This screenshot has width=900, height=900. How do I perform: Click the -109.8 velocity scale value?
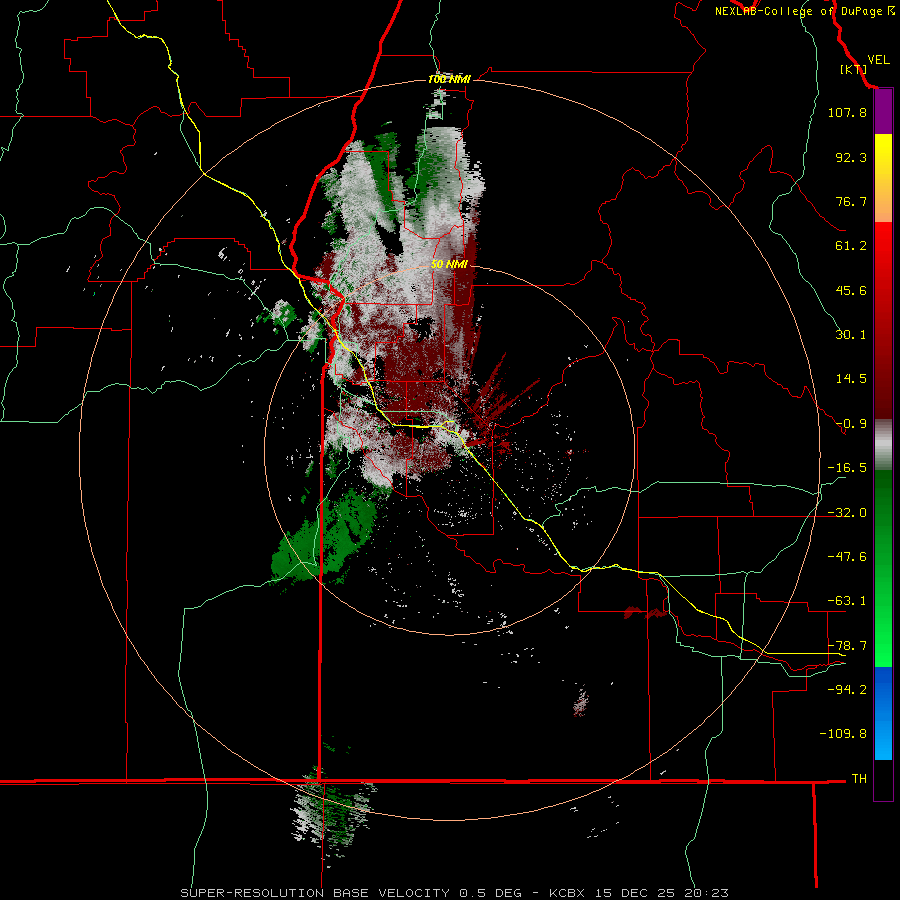click(843, 734)
